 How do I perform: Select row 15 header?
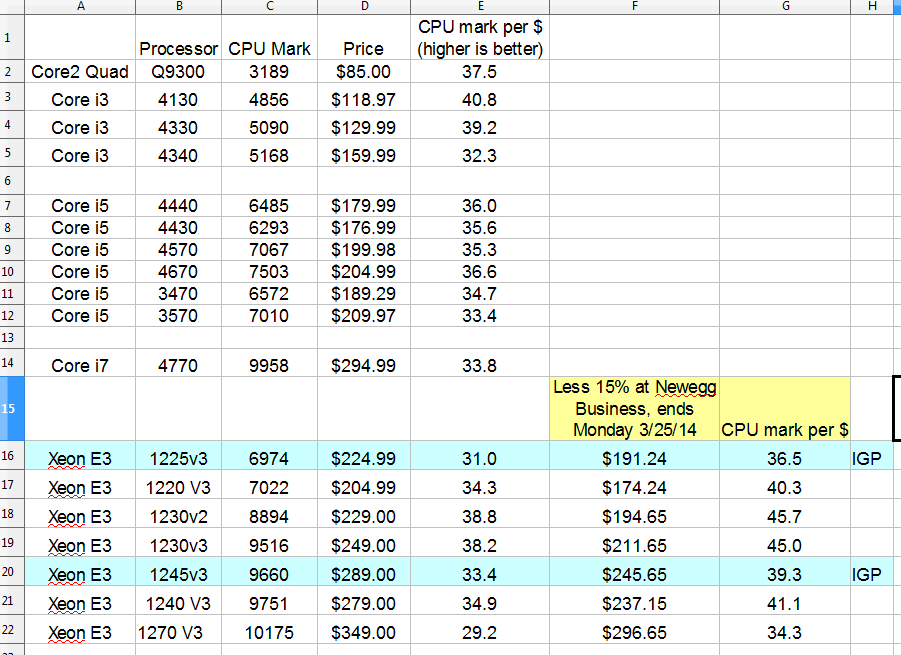coord(12,409)
